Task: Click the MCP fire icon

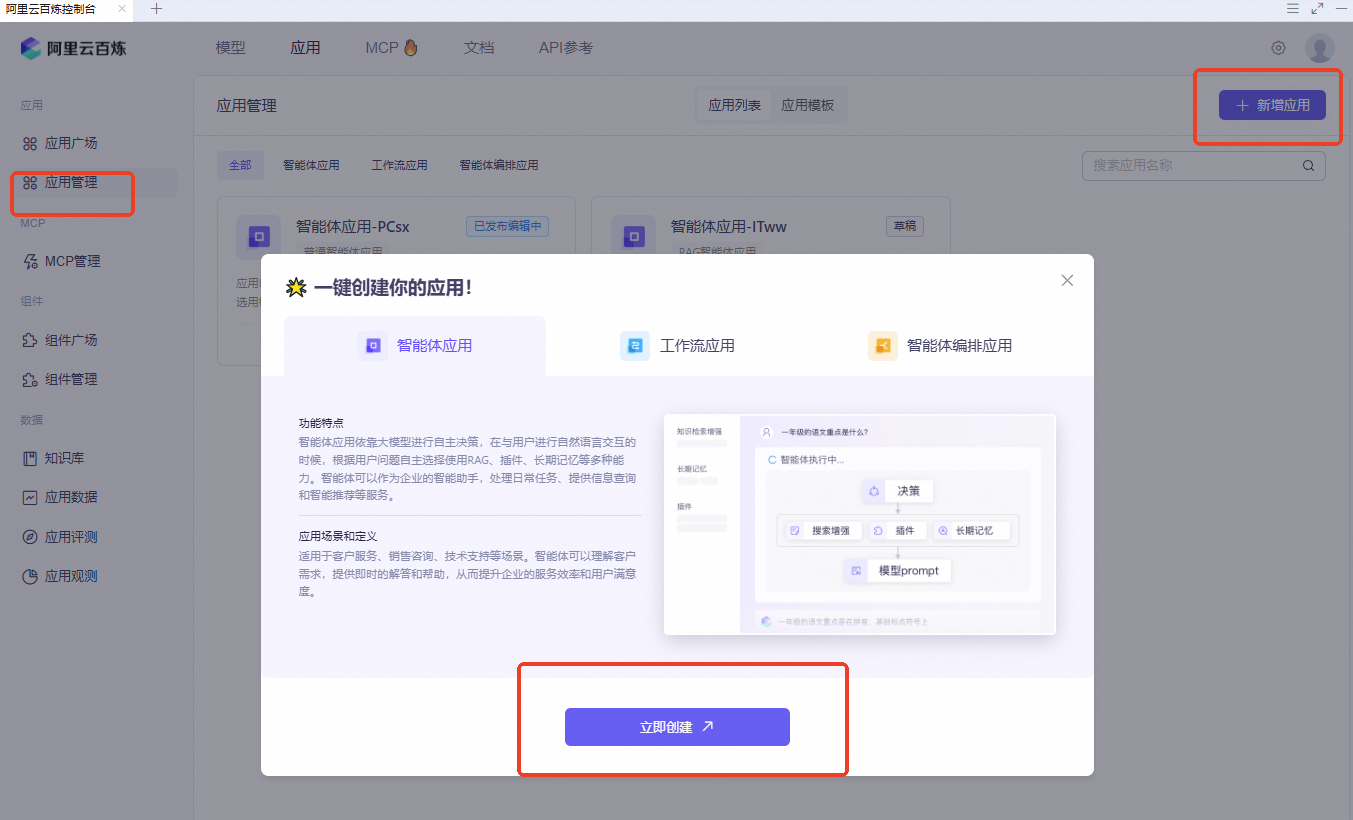Action: [411, 48]
